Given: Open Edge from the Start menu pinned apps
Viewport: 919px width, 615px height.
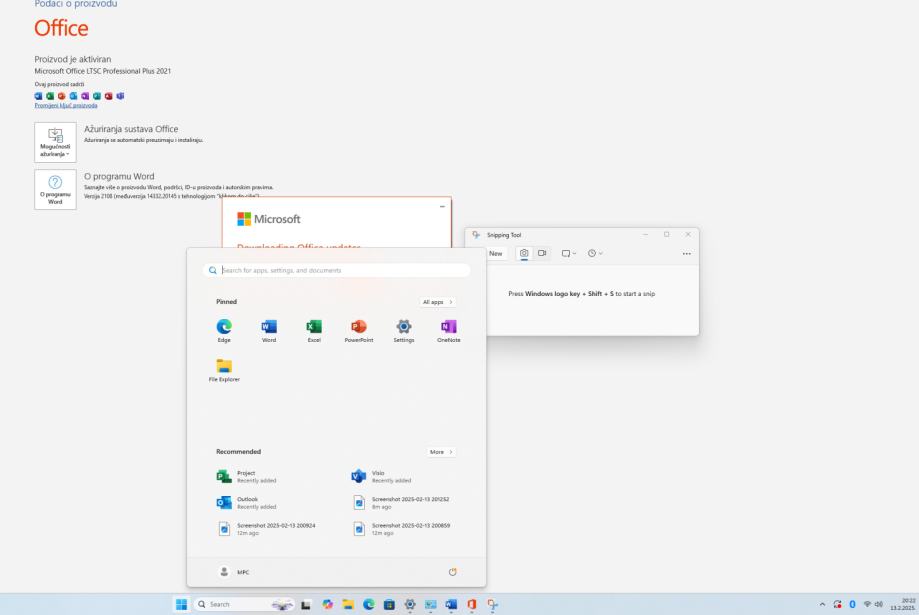Looking at the screenshot, I should 224,330.
